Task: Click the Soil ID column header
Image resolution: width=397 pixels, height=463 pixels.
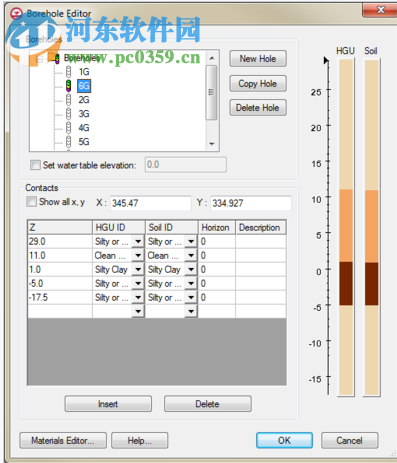Action: (172, 227)
